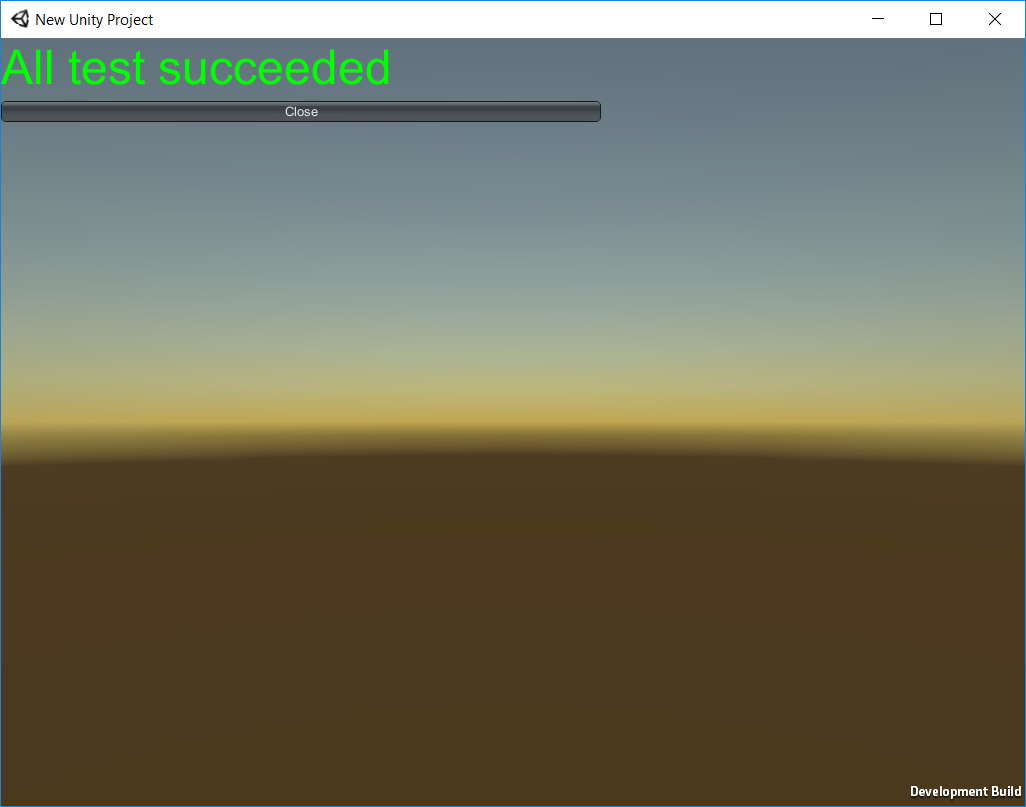Maximize the New Unity Project window

click(936, 19)
